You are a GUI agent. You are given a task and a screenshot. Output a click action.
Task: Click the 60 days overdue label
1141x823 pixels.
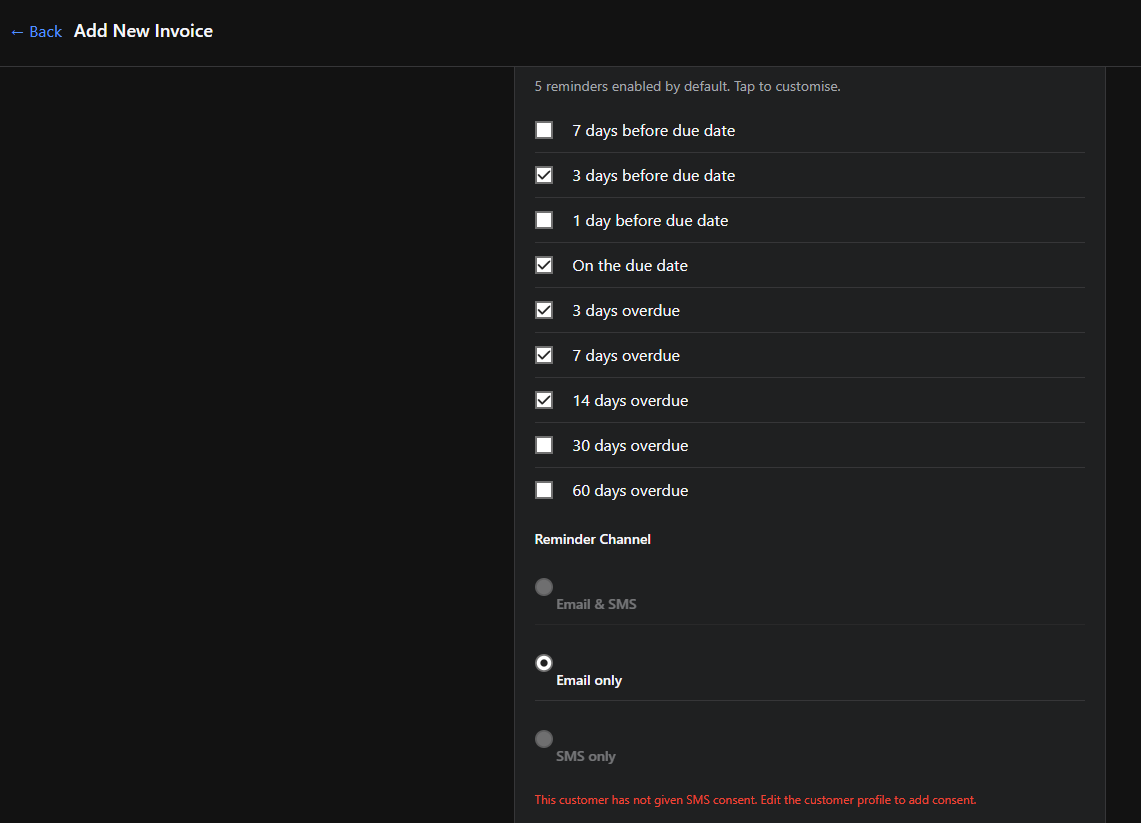pyautogui.click(x=630, y=491)
